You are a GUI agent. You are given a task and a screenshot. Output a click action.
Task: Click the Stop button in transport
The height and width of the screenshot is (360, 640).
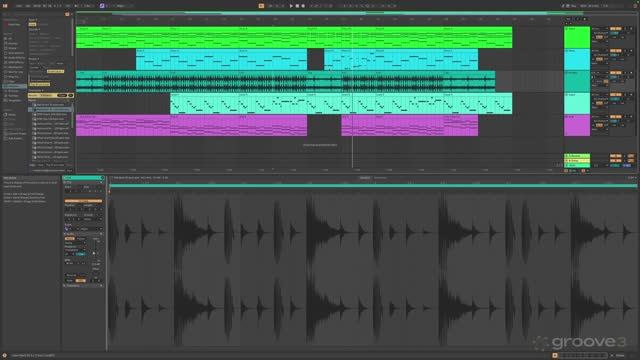297,6
